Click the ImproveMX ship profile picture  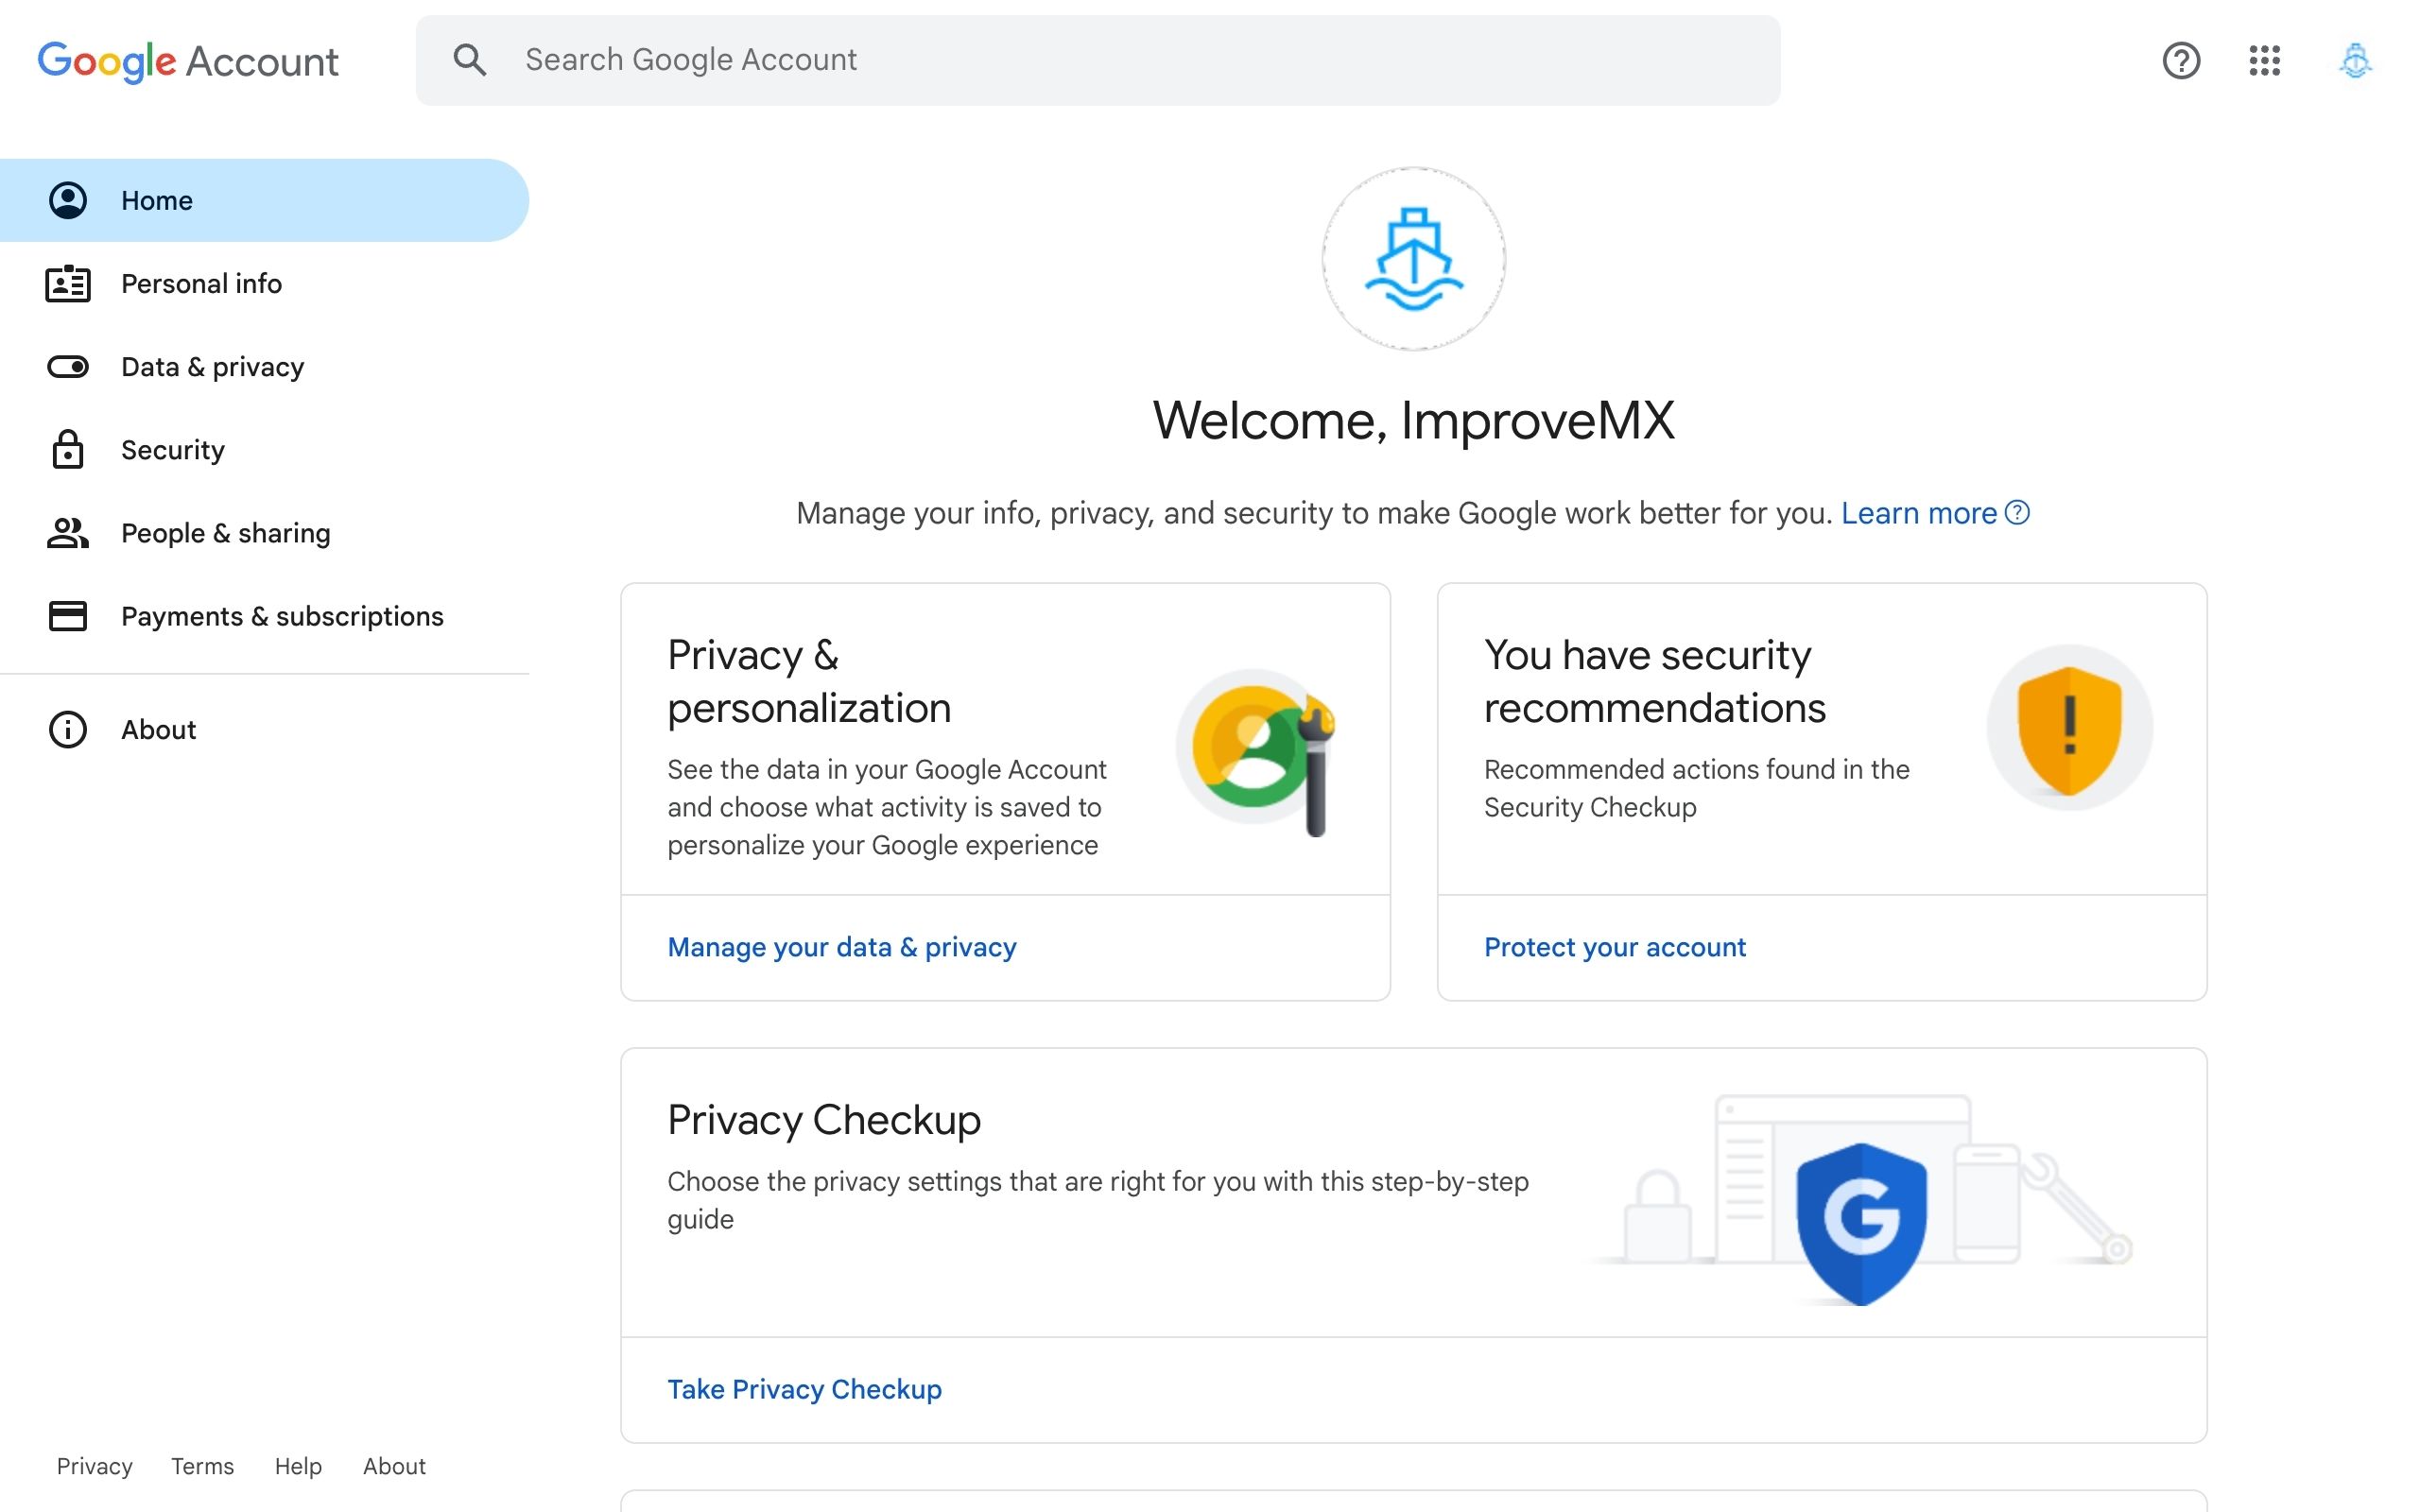[1413, 259]
